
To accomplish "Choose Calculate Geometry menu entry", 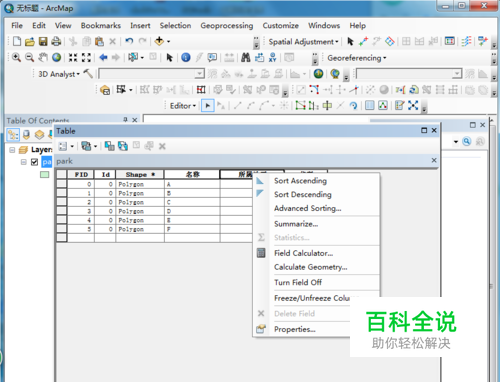I will [x=311, y=267].
